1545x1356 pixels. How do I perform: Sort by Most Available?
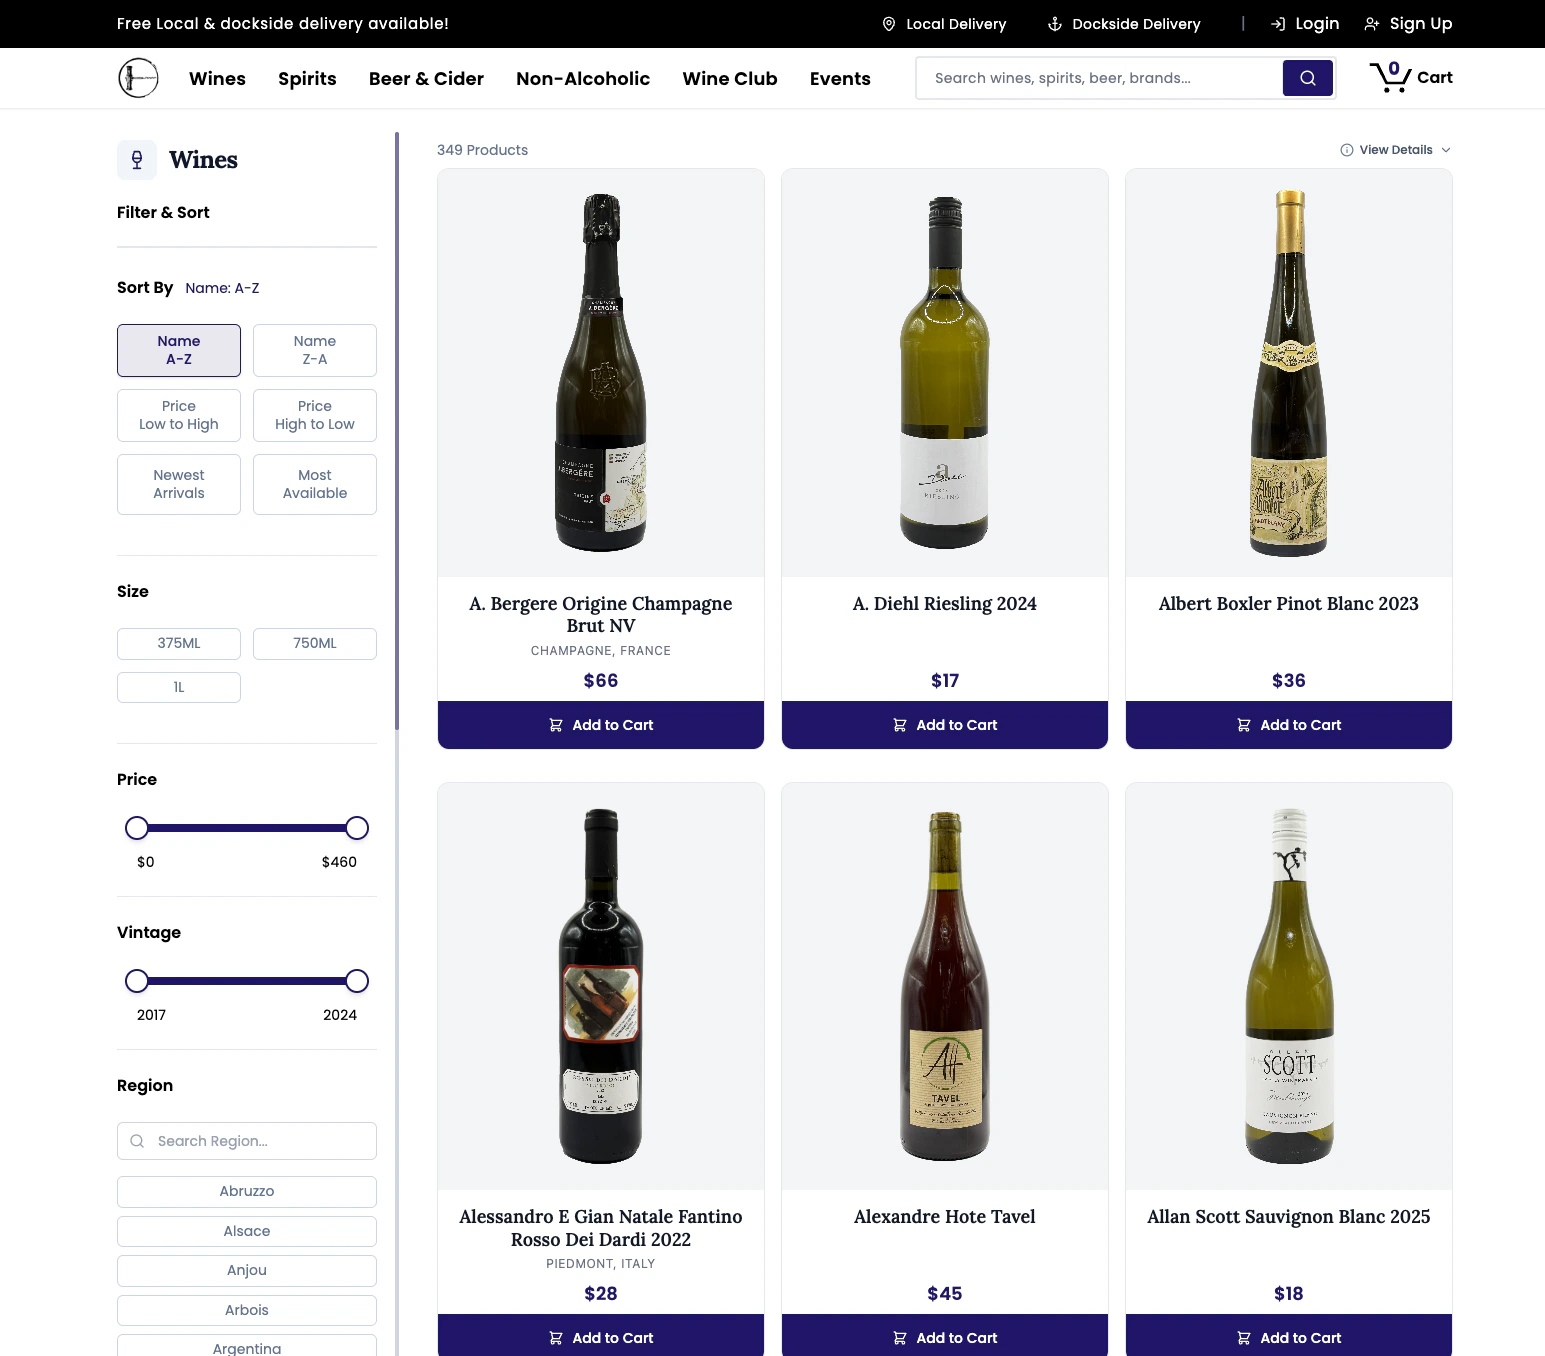point(315,484)
